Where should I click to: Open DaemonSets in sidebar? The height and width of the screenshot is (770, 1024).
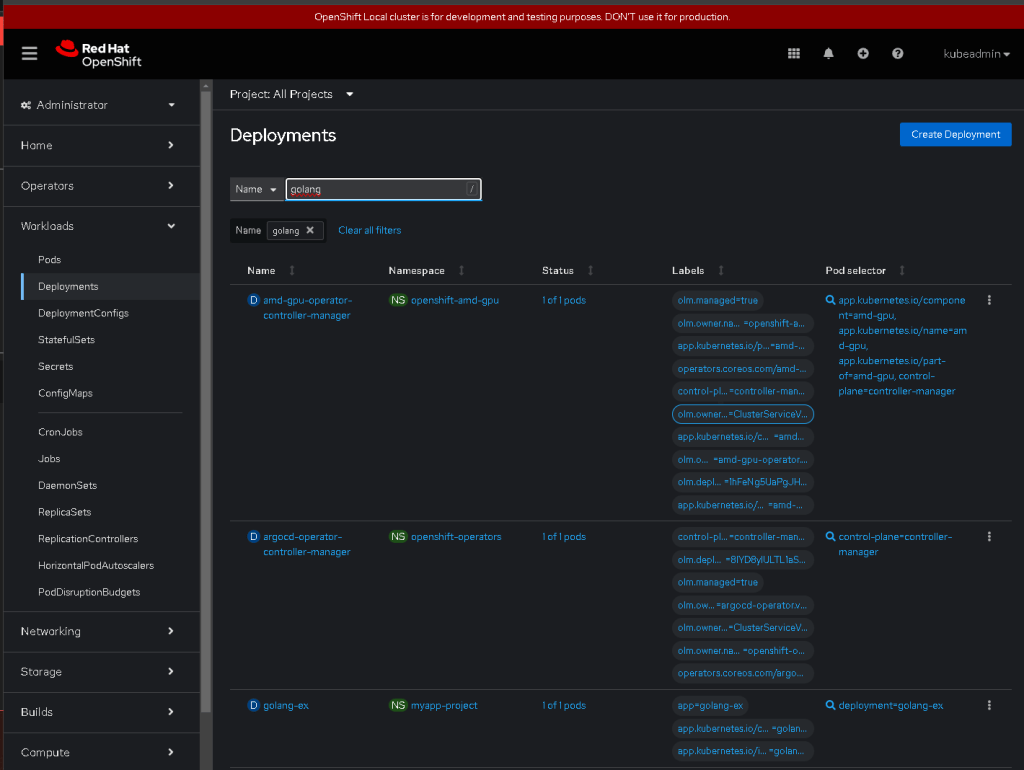click(x=67, y=485)
